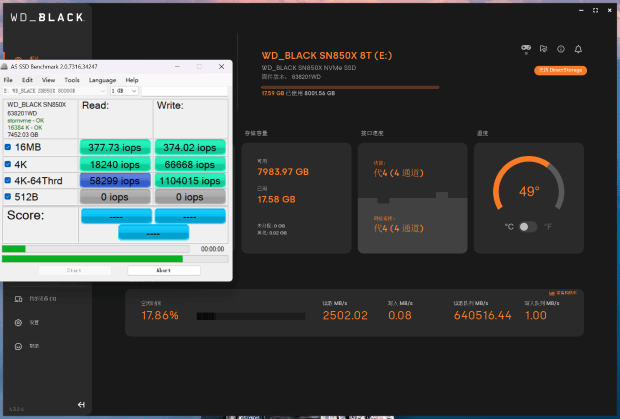Click the WD_BLACK SN850X 8T (E:) drive title
The height and width of the screenshot is (419, 620).
point(327,55)
